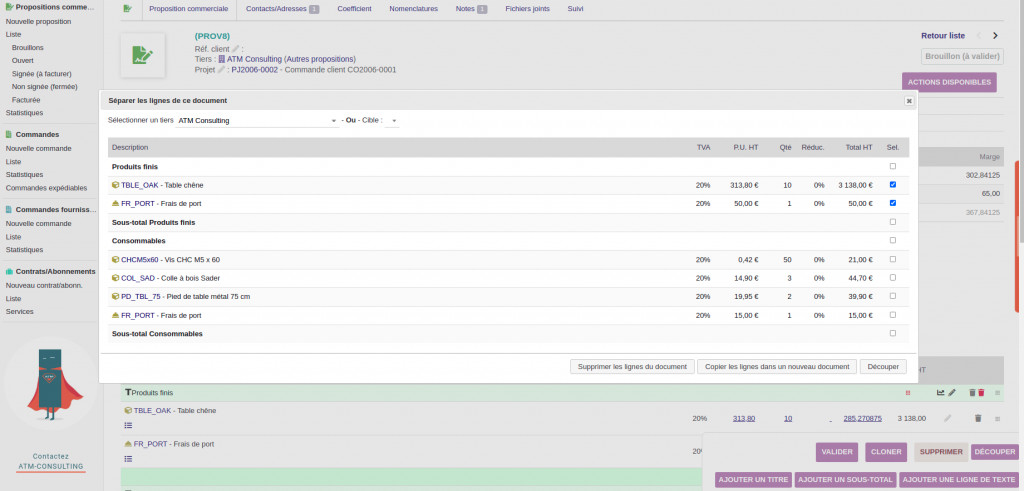Select the COL_SAD Colle à bois checkbox
This screenshot has width=1024, height=491.
pos(892,278)
